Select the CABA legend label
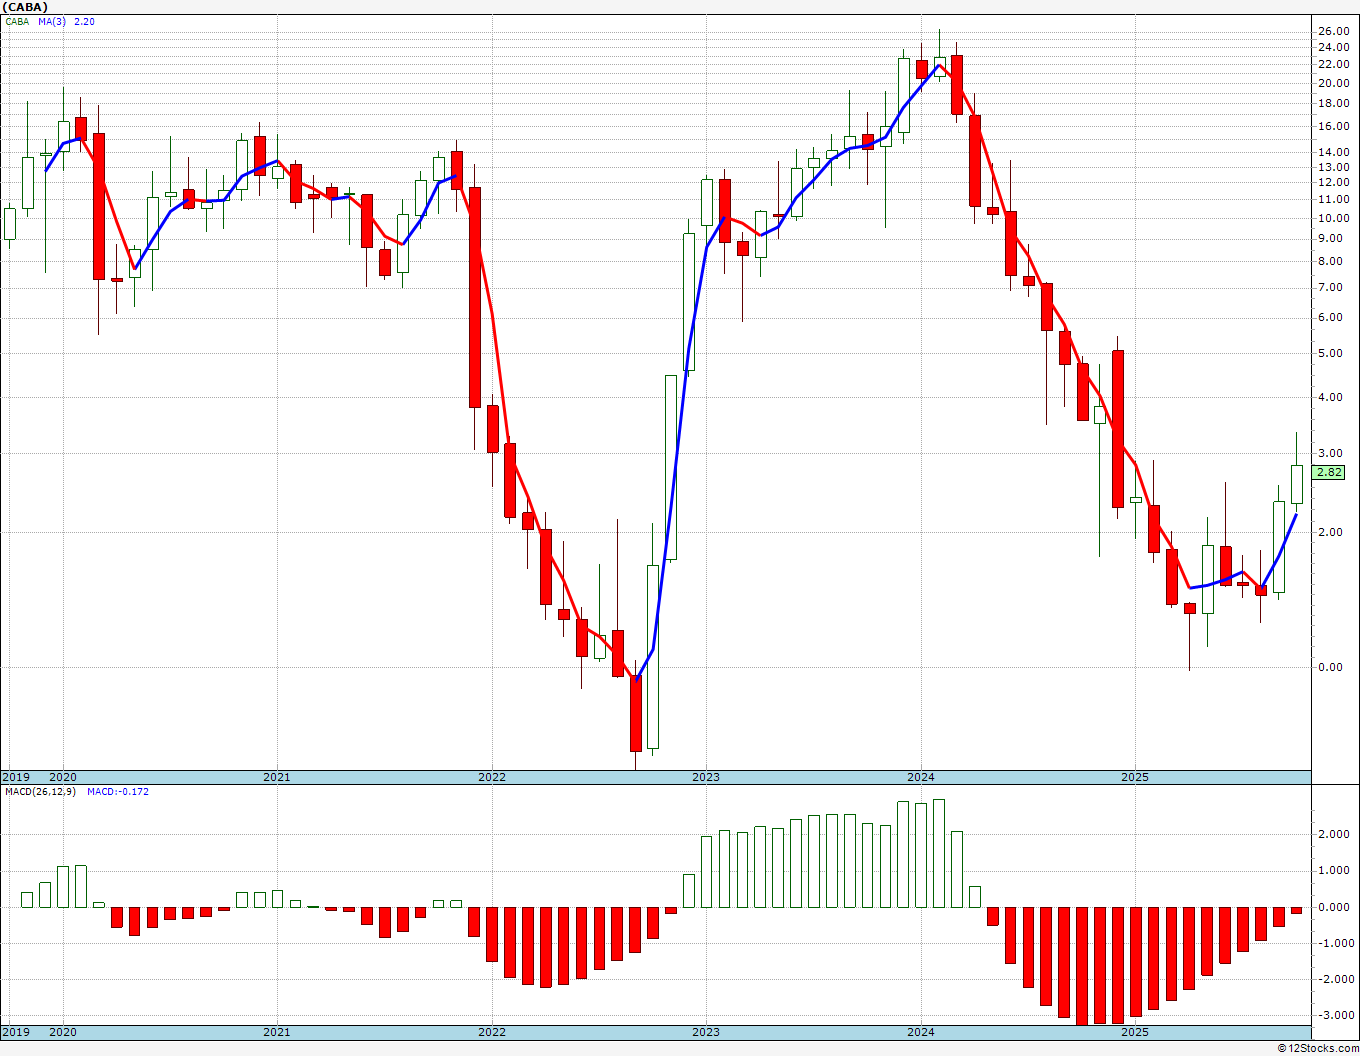 (17, 21)
